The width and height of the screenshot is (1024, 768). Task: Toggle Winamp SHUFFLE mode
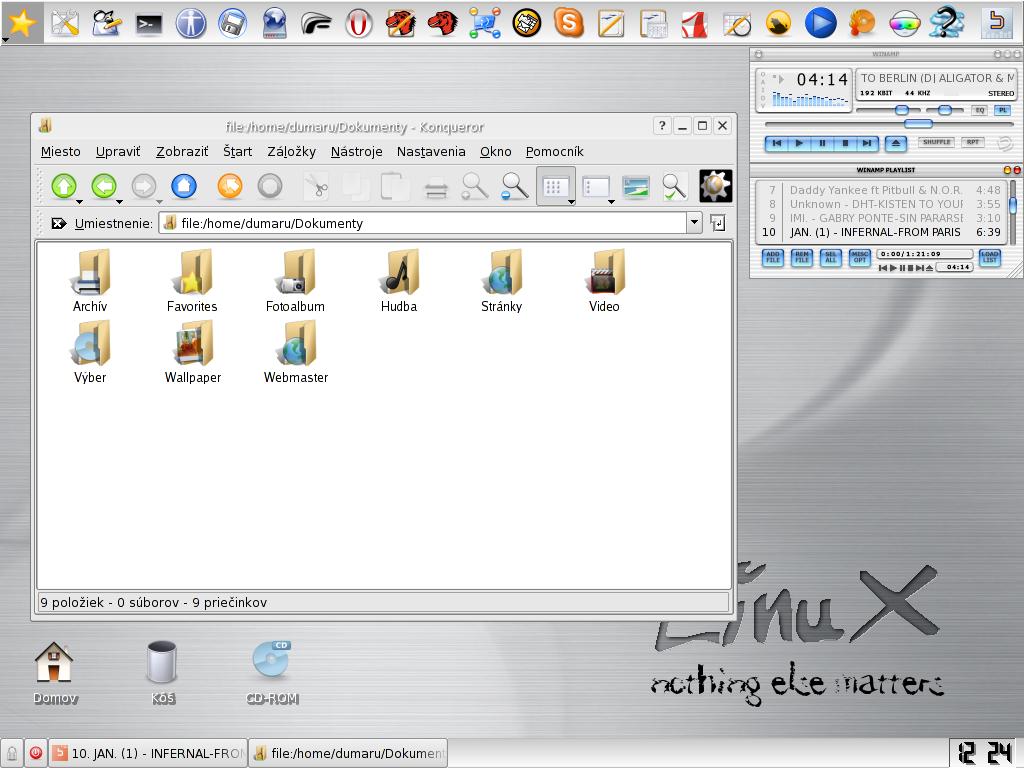pos(936,143)
